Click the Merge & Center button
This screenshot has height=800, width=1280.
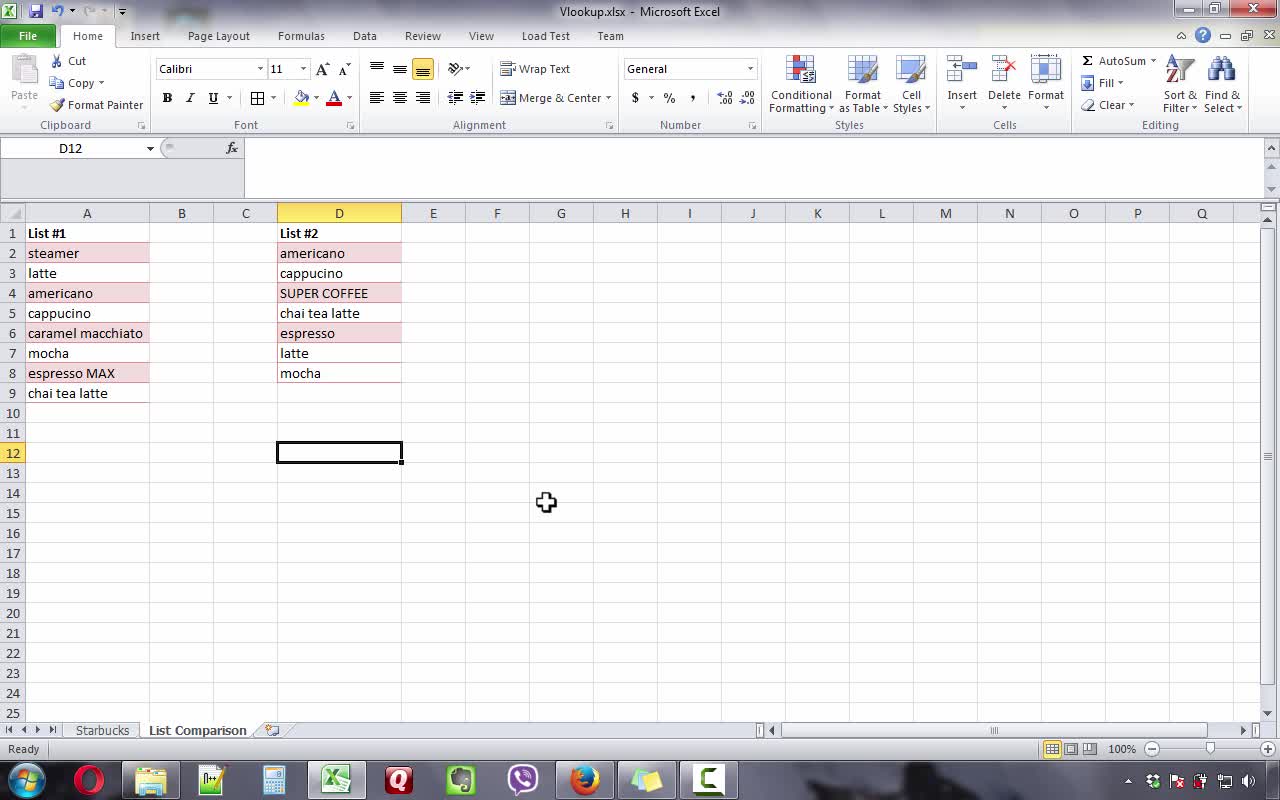click(x=555, y=98)
